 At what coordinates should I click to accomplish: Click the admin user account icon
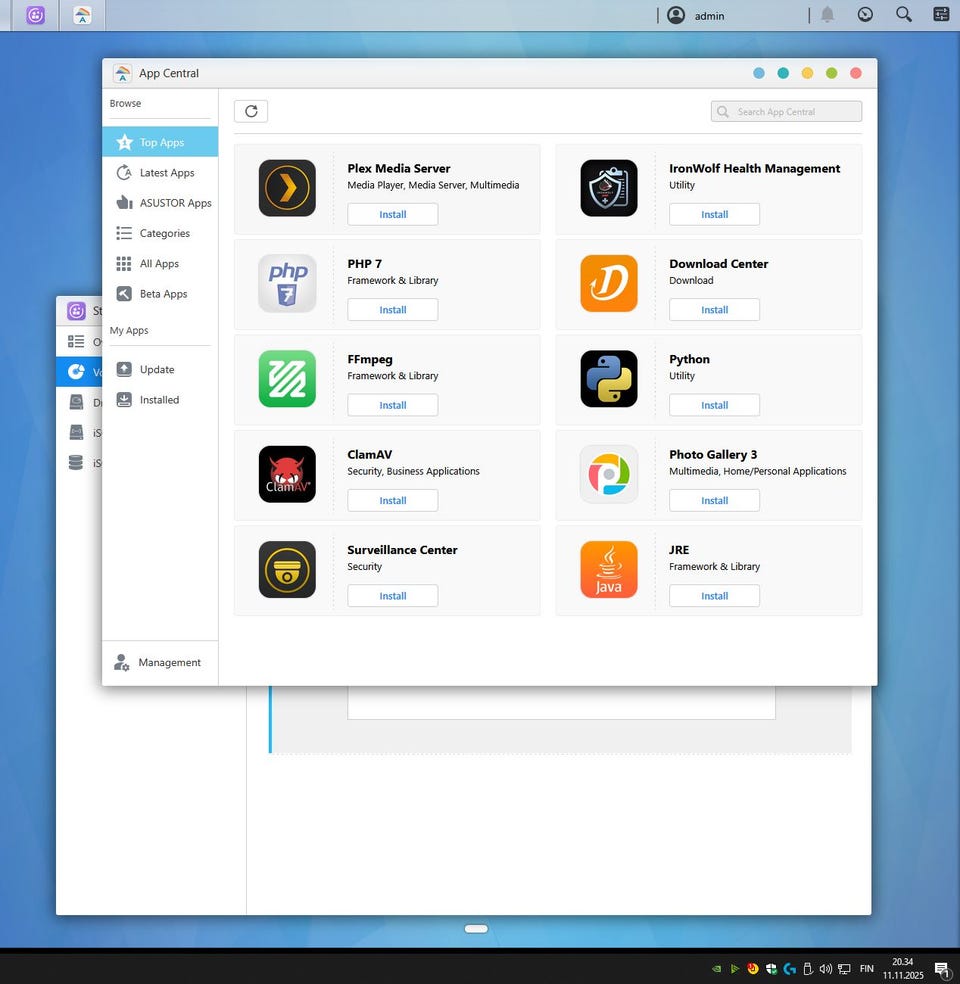point(676,15)
